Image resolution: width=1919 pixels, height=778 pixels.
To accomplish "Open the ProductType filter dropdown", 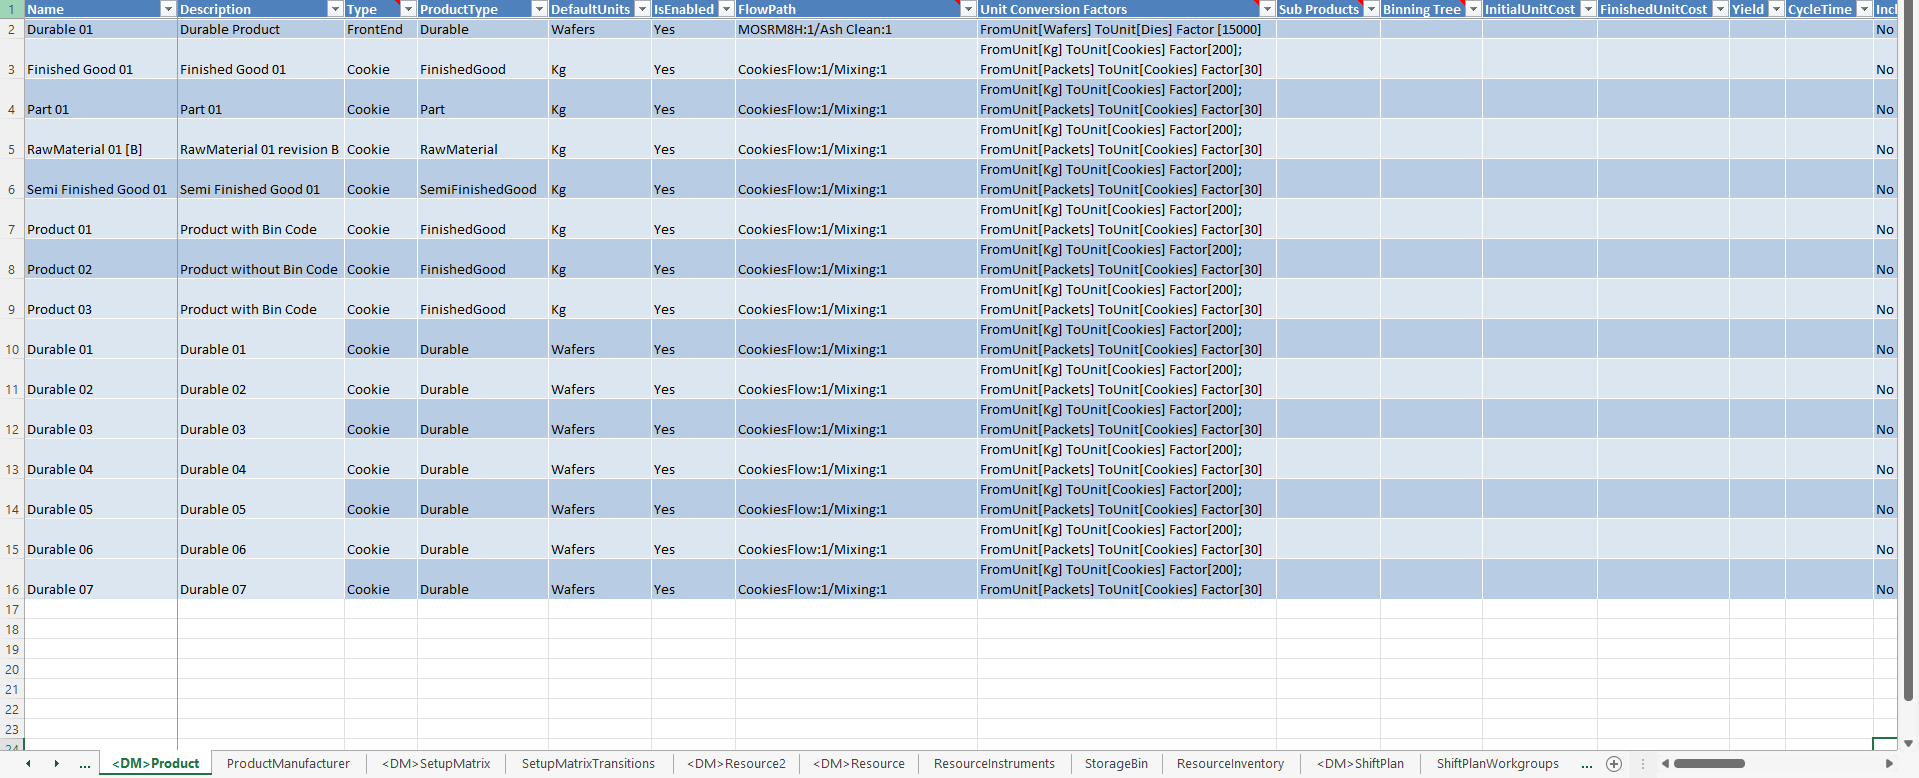I will [539, 9].
